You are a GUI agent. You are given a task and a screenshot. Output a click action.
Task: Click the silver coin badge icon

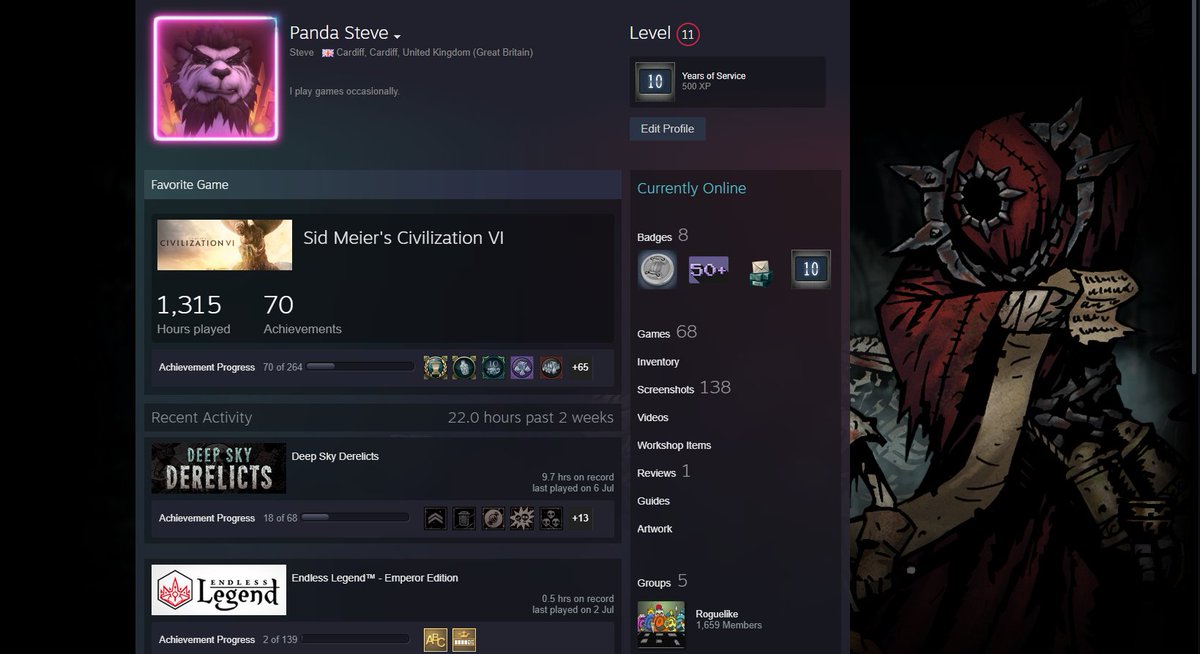coord(657,270)
